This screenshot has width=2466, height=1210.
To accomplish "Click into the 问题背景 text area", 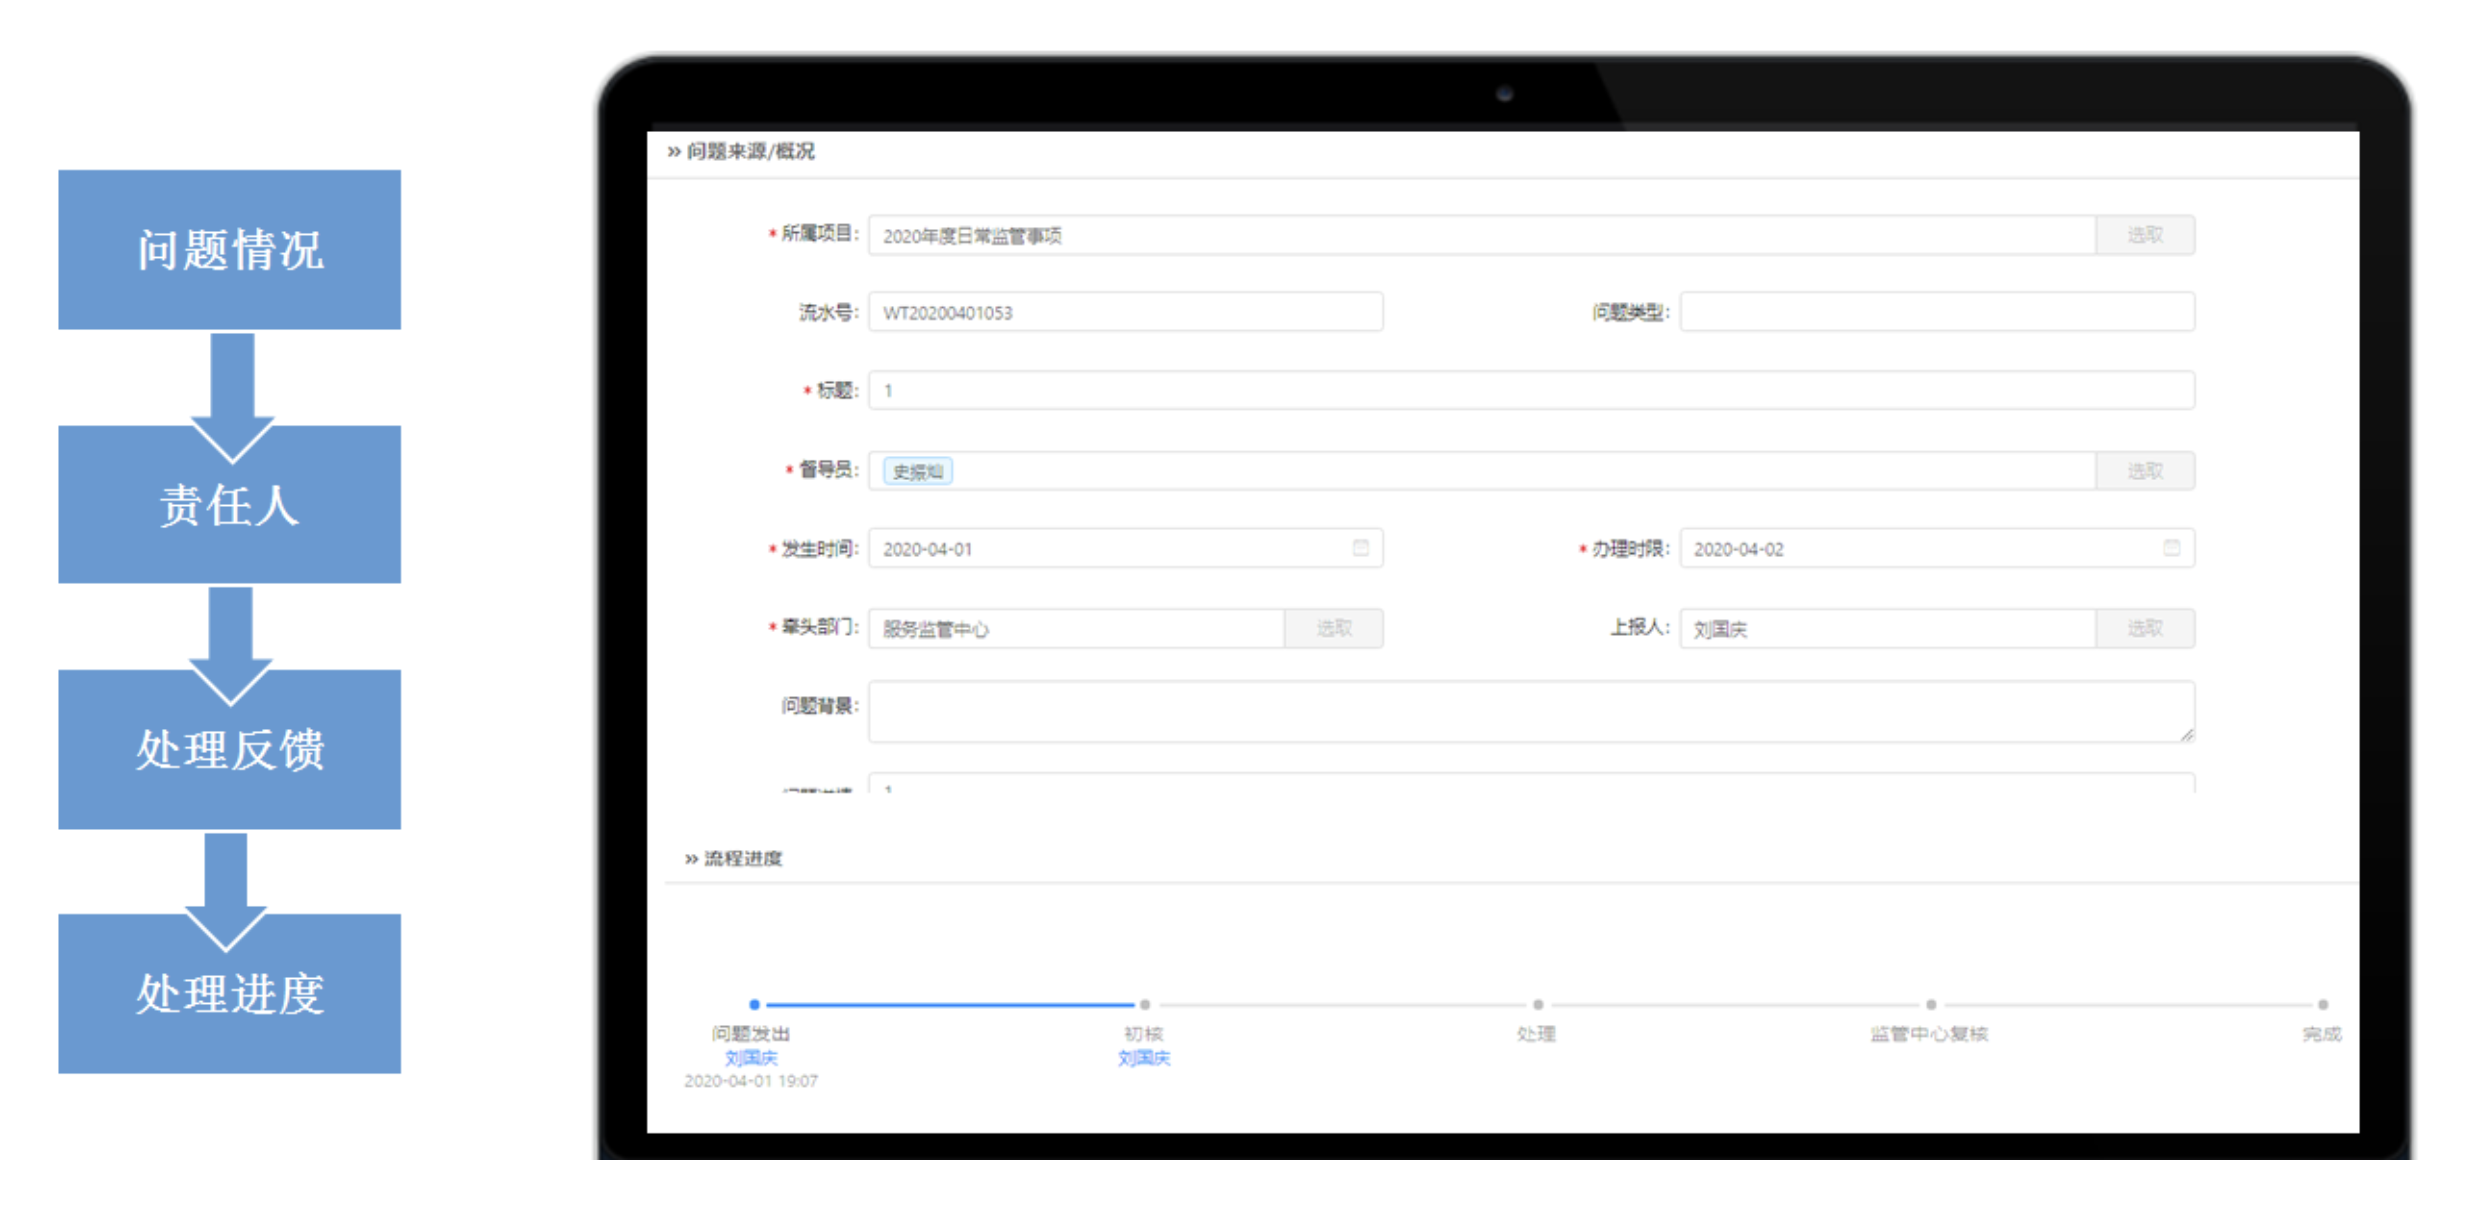I will [1531, 712].
